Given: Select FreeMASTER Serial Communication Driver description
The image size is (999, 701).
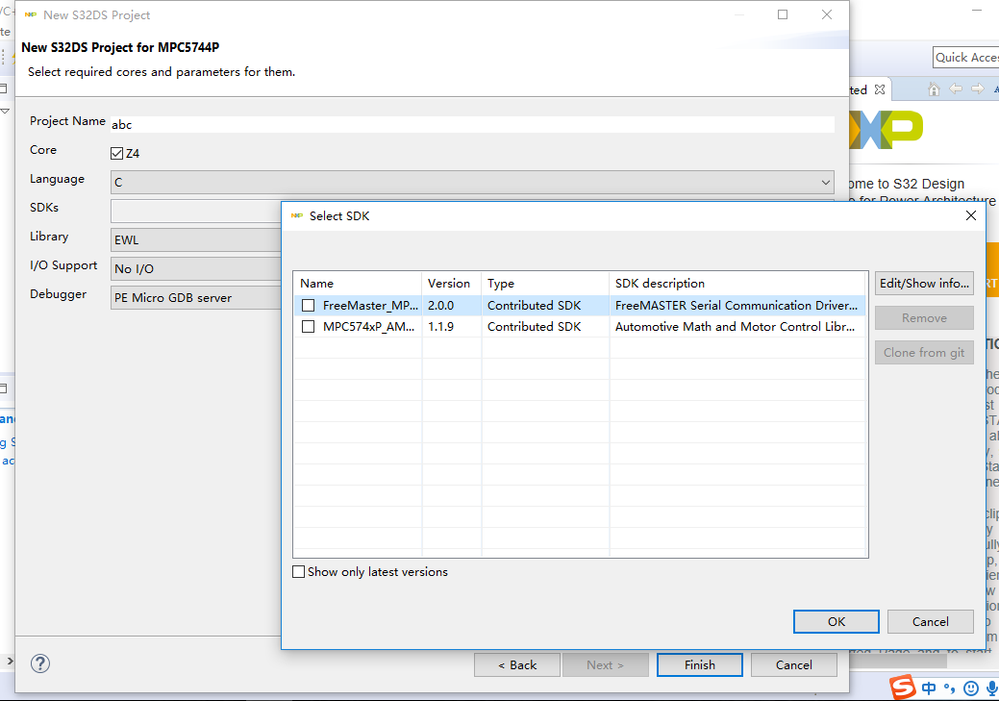Looking at the screenshot, I should (736, 305).
